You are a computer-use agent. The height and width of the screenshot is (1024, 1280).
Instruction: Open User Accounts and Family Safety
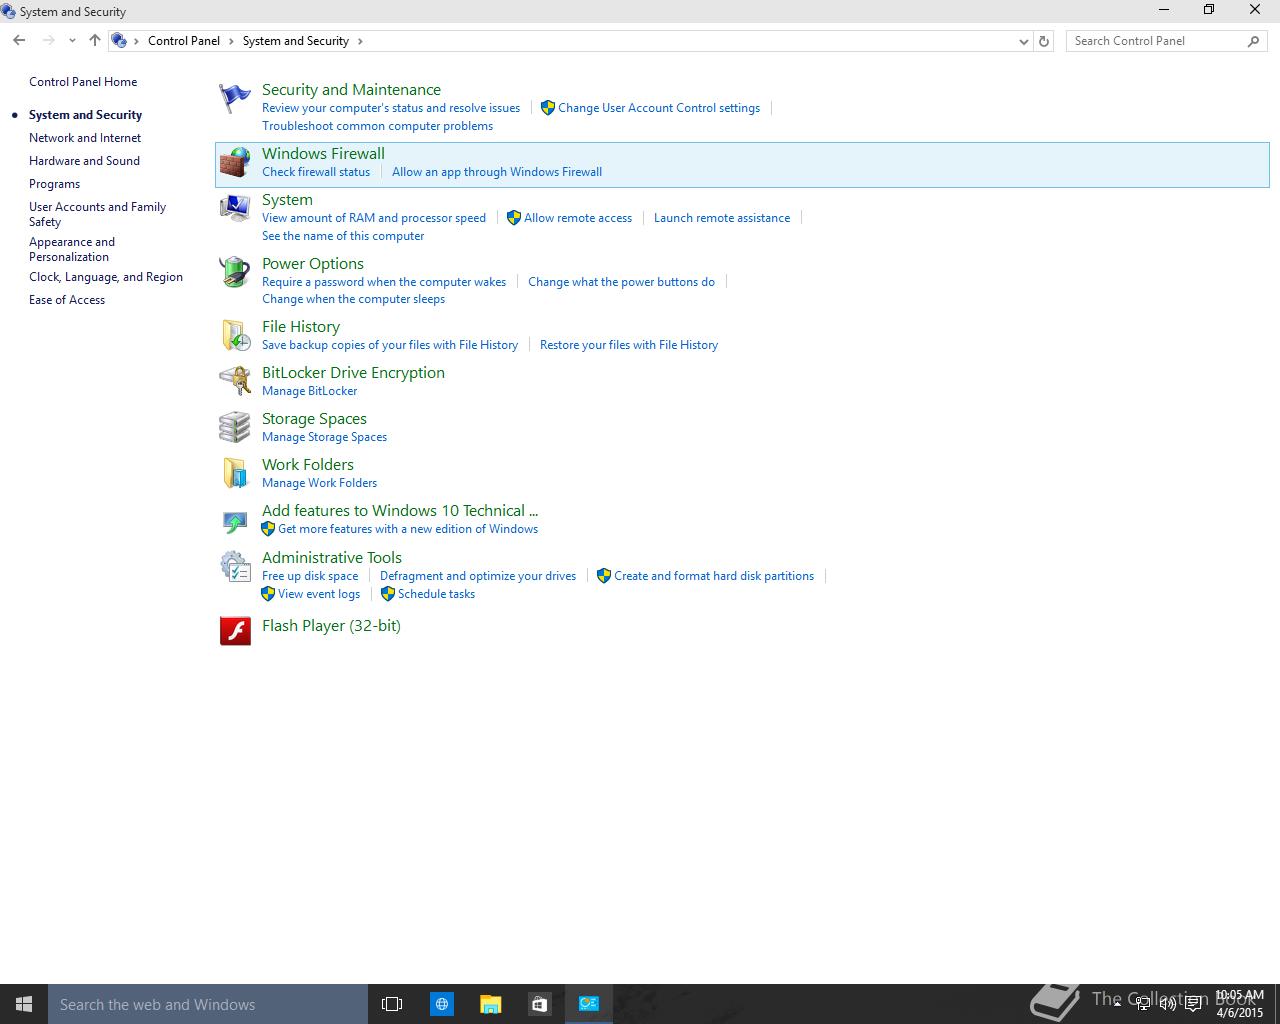tap(97, 214)
